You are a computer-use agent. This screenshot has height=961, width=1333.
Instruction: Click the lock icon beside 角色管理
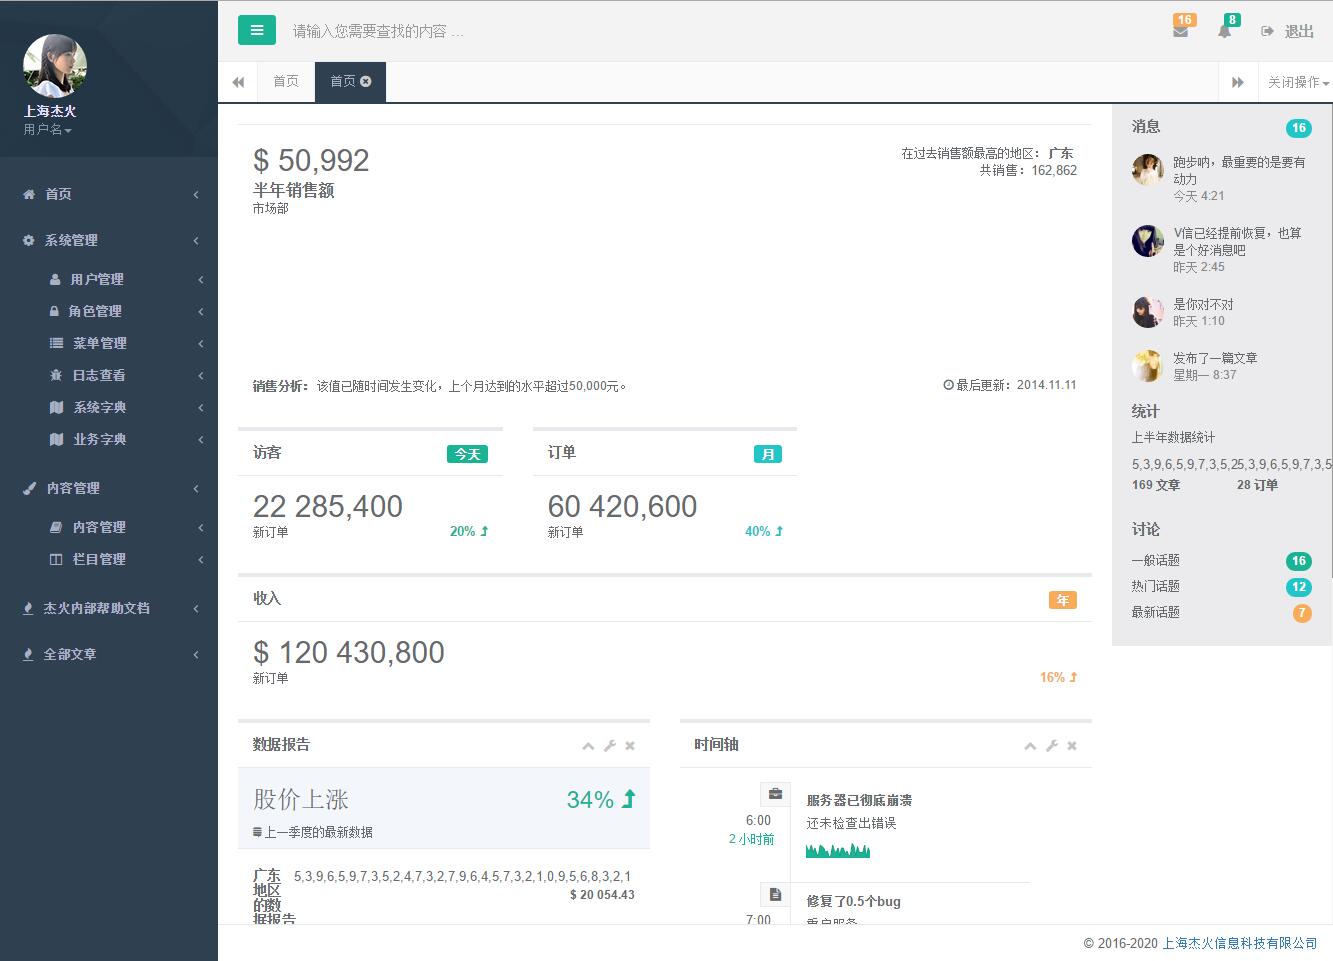pyautogui.click(x=55, y=311)
